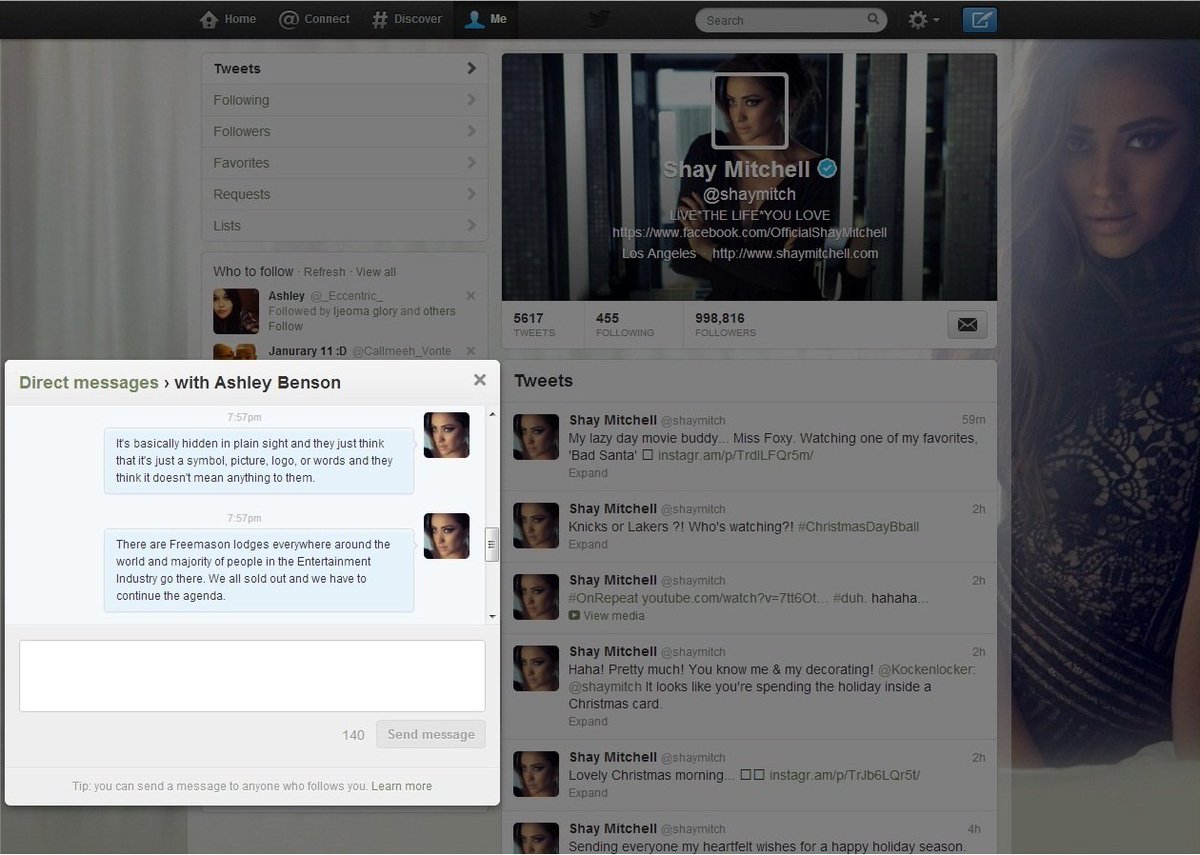This screenshot has width=1200, height=855.
Task: Go back to Direct messages list
Action: [88, 382]
